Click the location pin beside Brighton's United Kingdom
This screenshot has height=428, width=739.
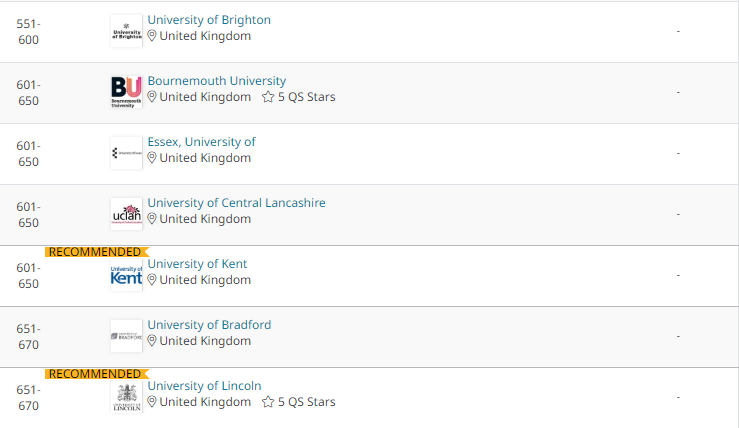[152, 36]
